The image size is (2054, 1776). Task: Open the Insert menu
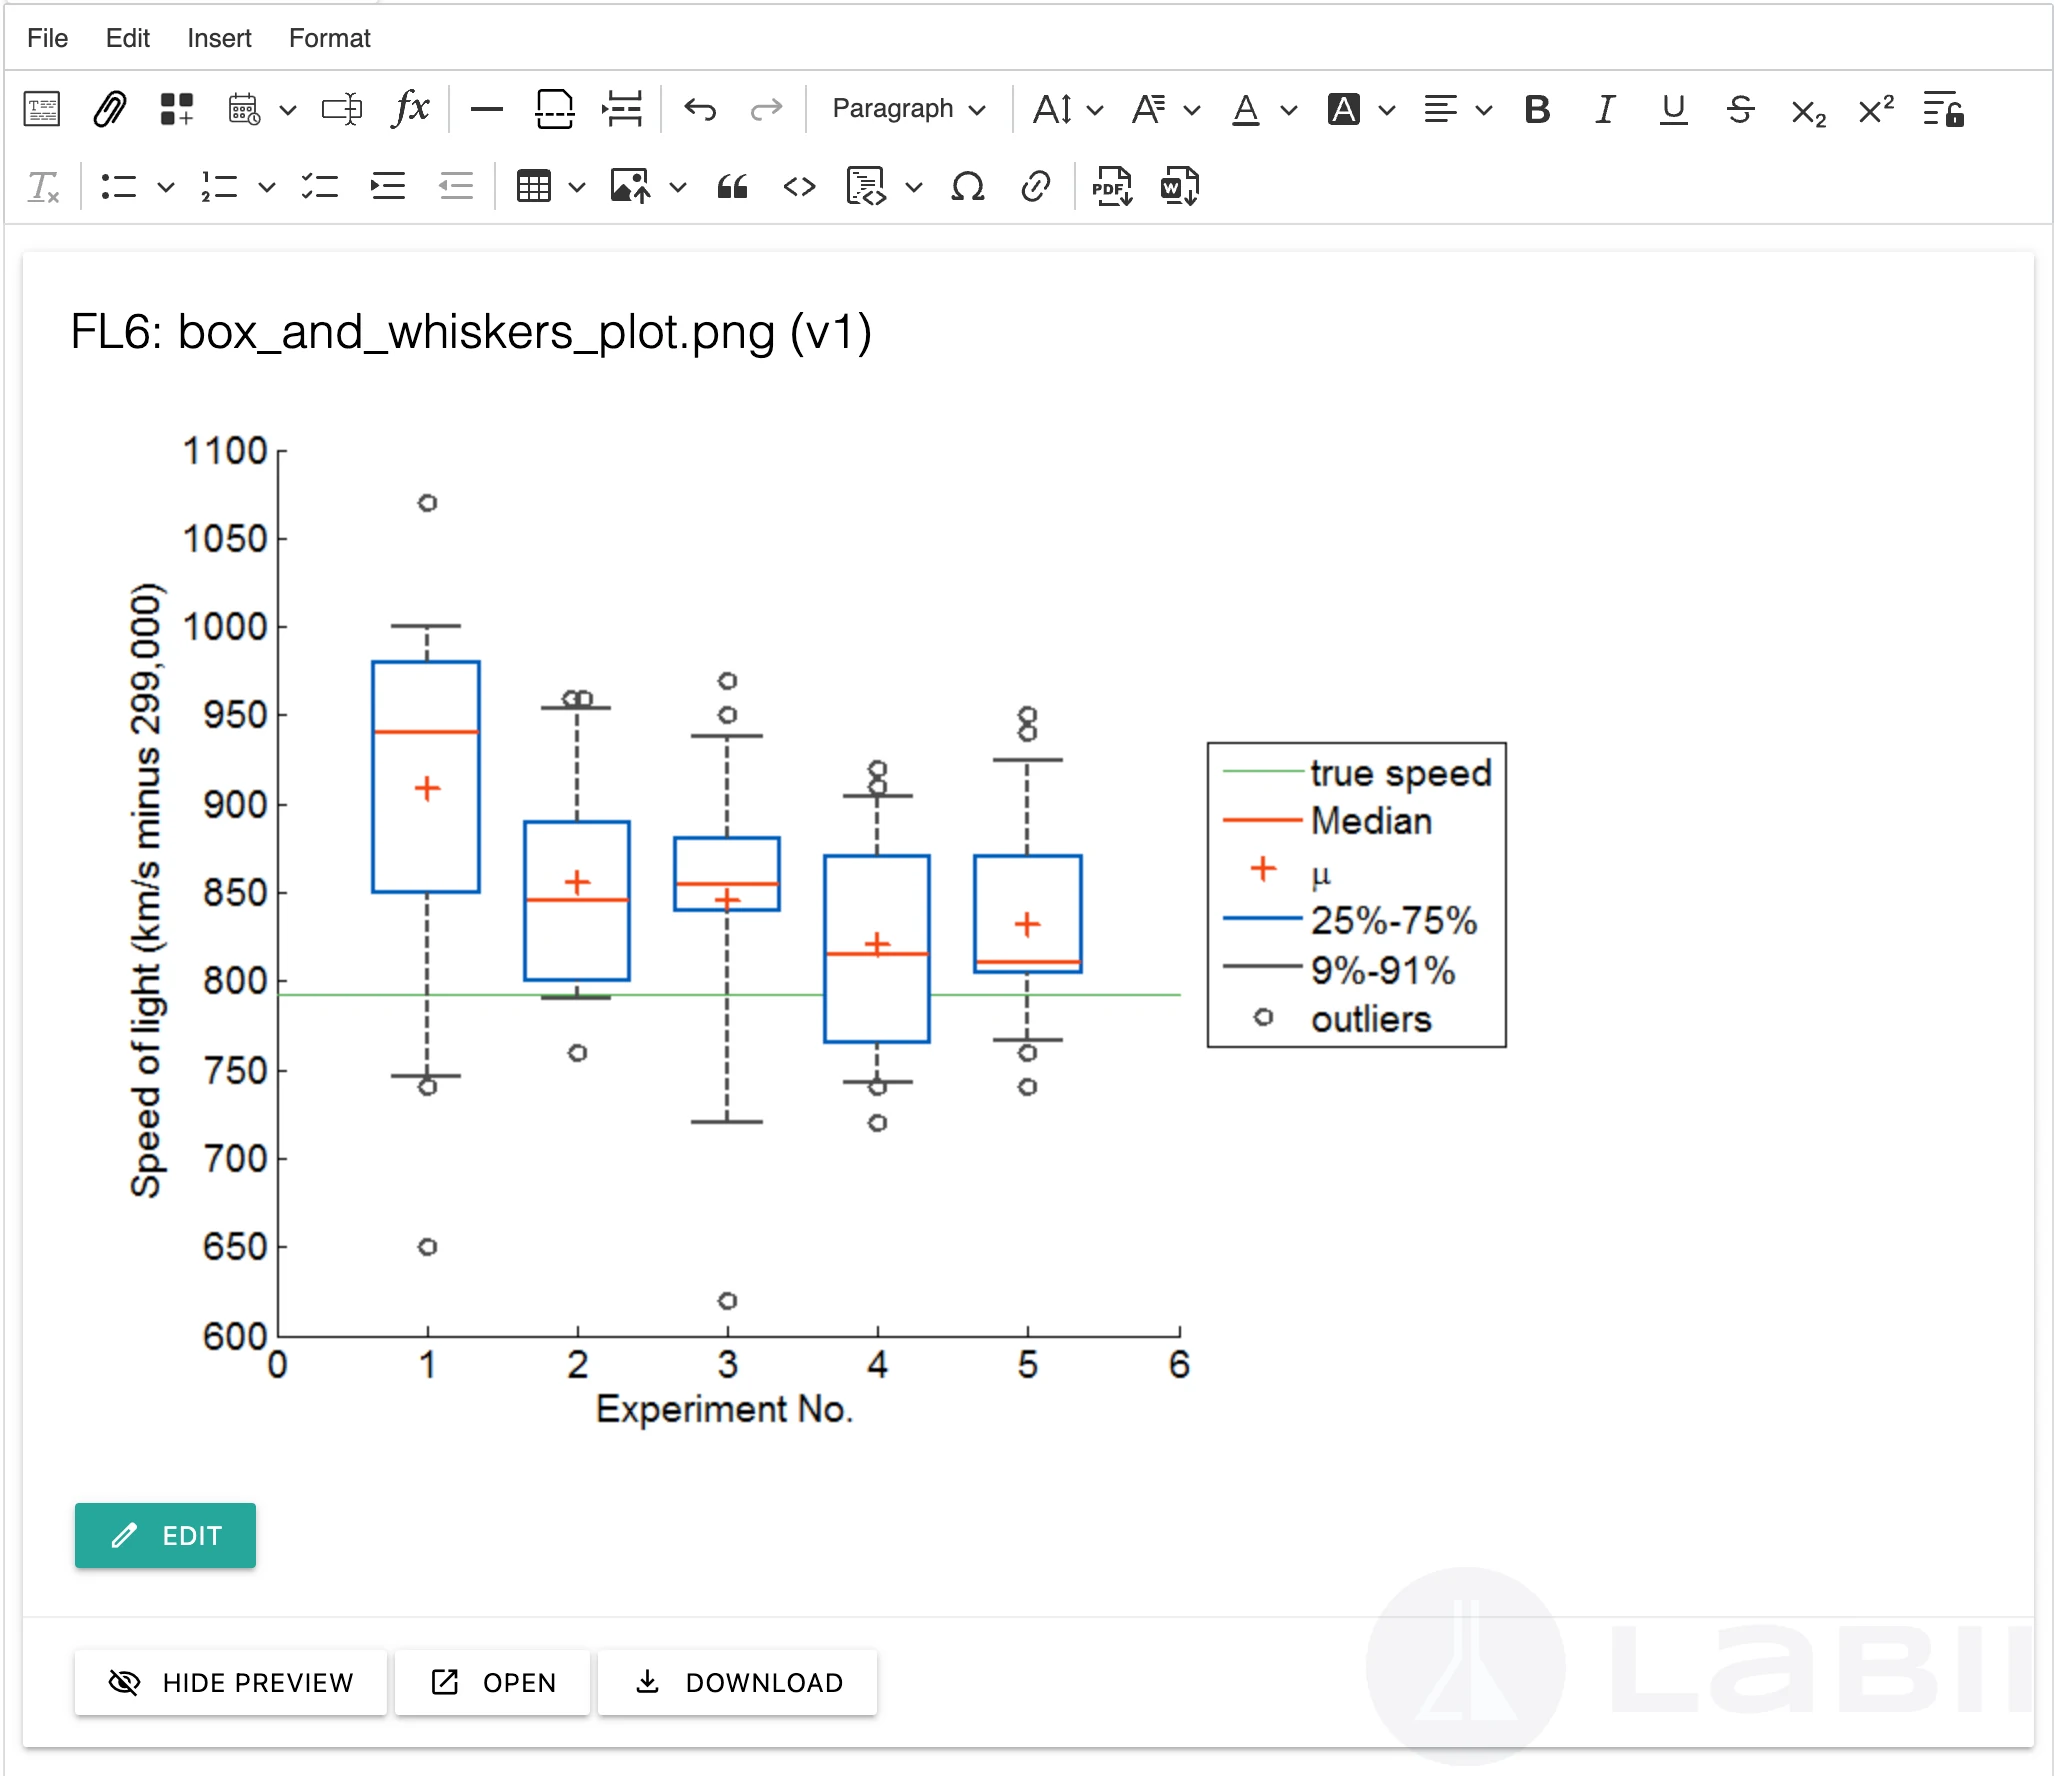click(x=219, y=38)
